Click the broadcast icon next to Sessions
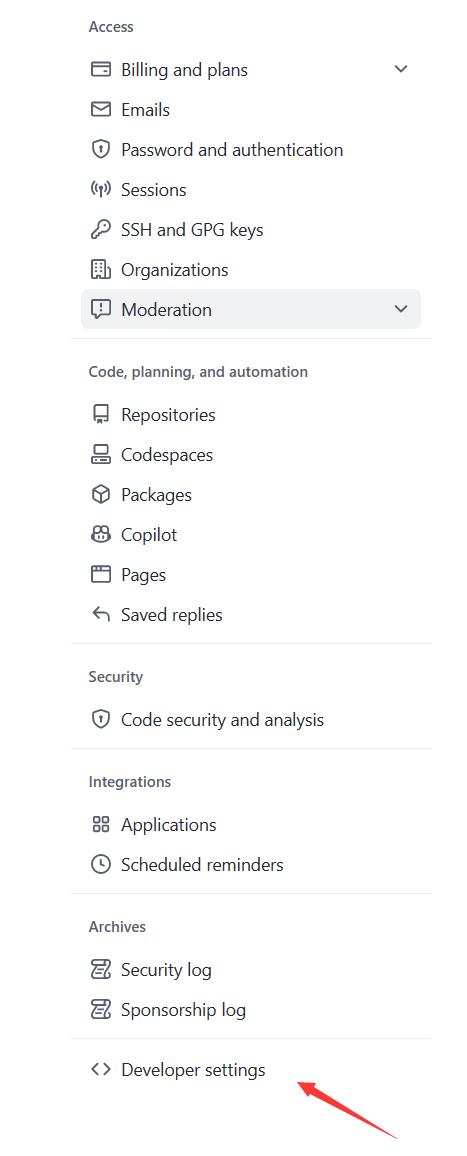The width and height of the screenshot is (467, 1156). (100, 189)
